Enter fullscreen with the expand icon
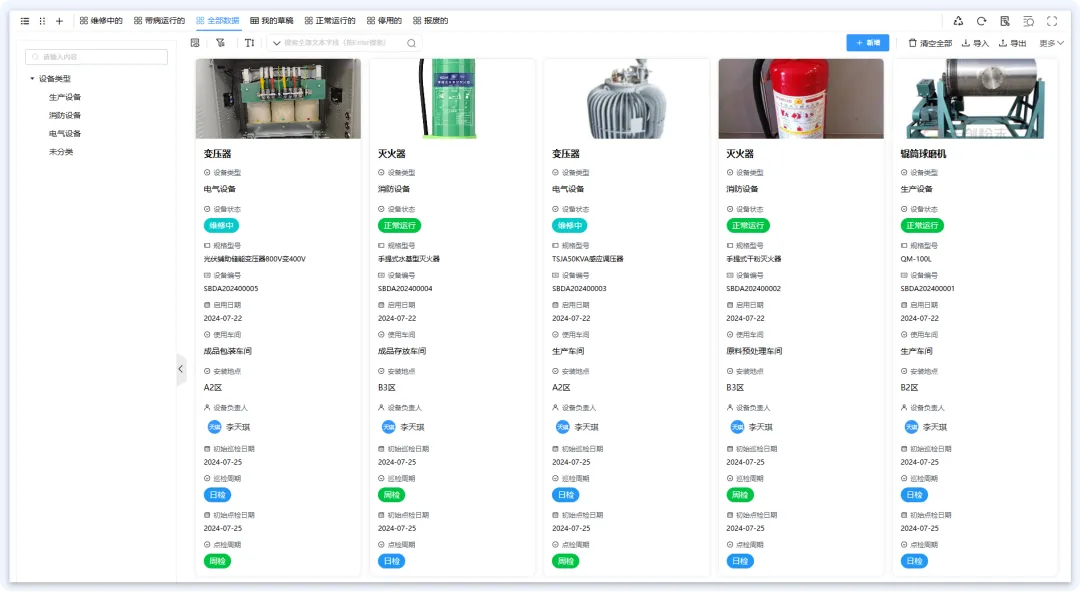The height and width of the screenshot is (593, 1080). click(1051, 20)
